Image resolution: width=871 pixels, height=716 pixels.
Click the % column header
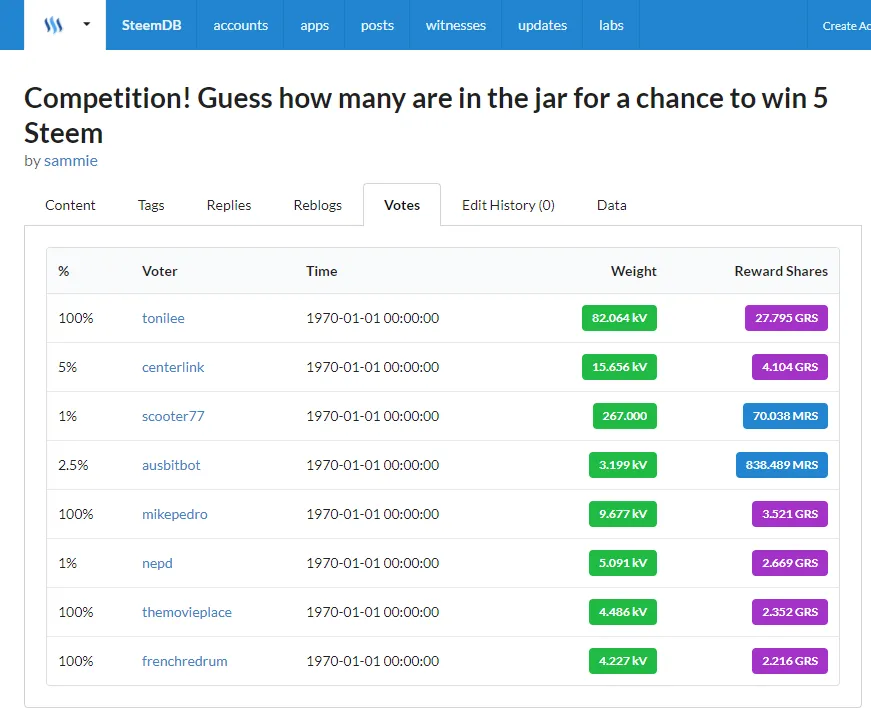coord(64,271)
